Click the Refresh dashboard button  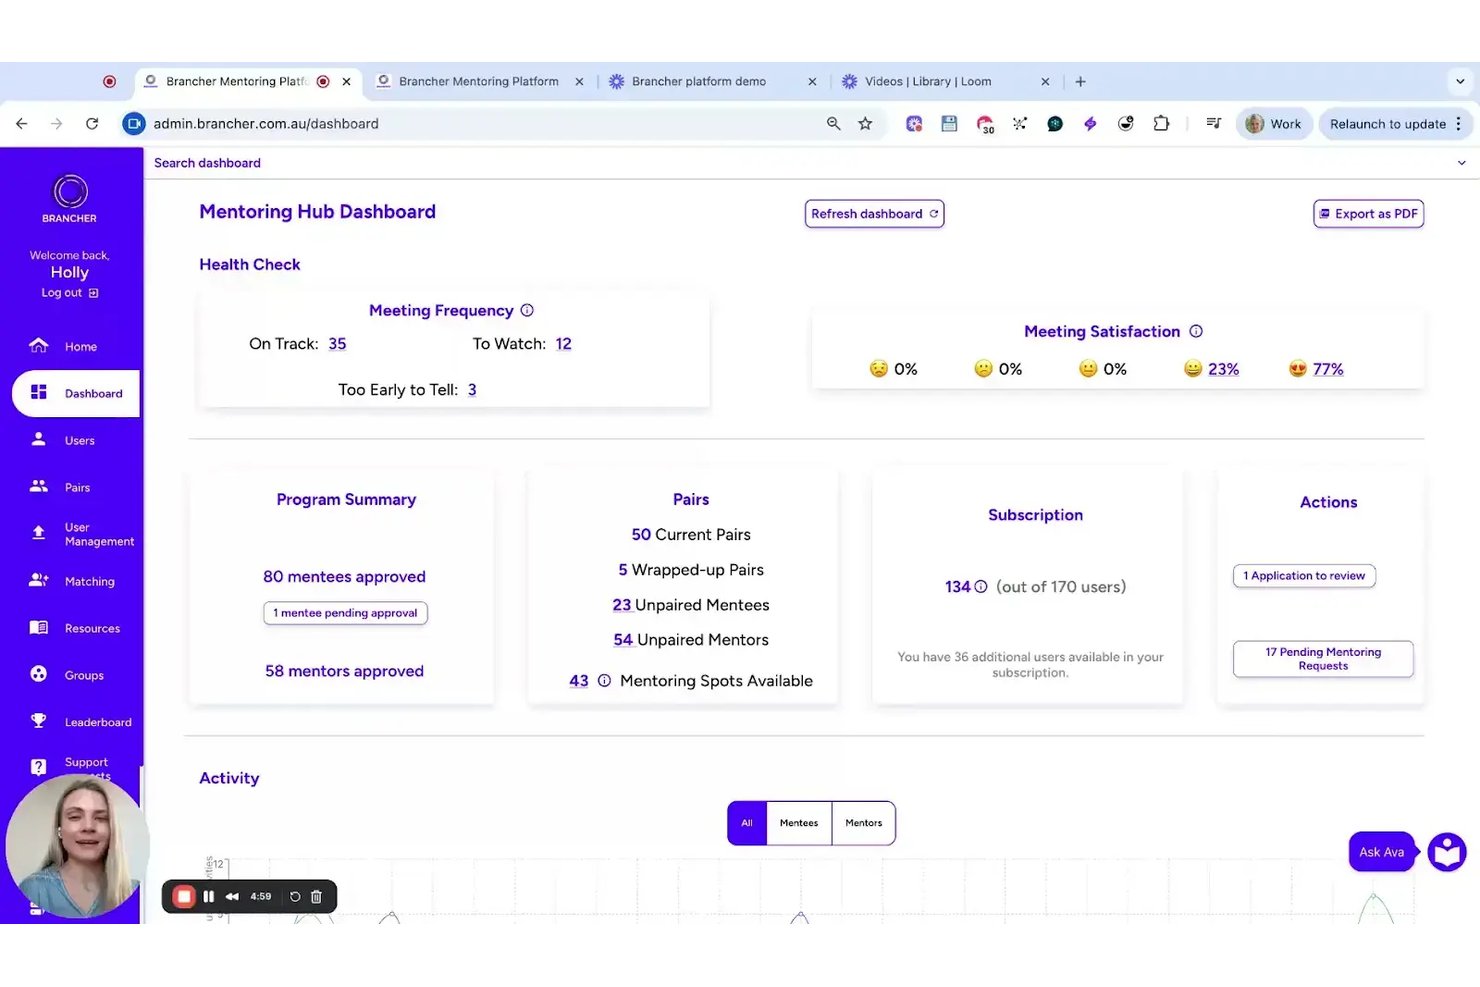874,214
